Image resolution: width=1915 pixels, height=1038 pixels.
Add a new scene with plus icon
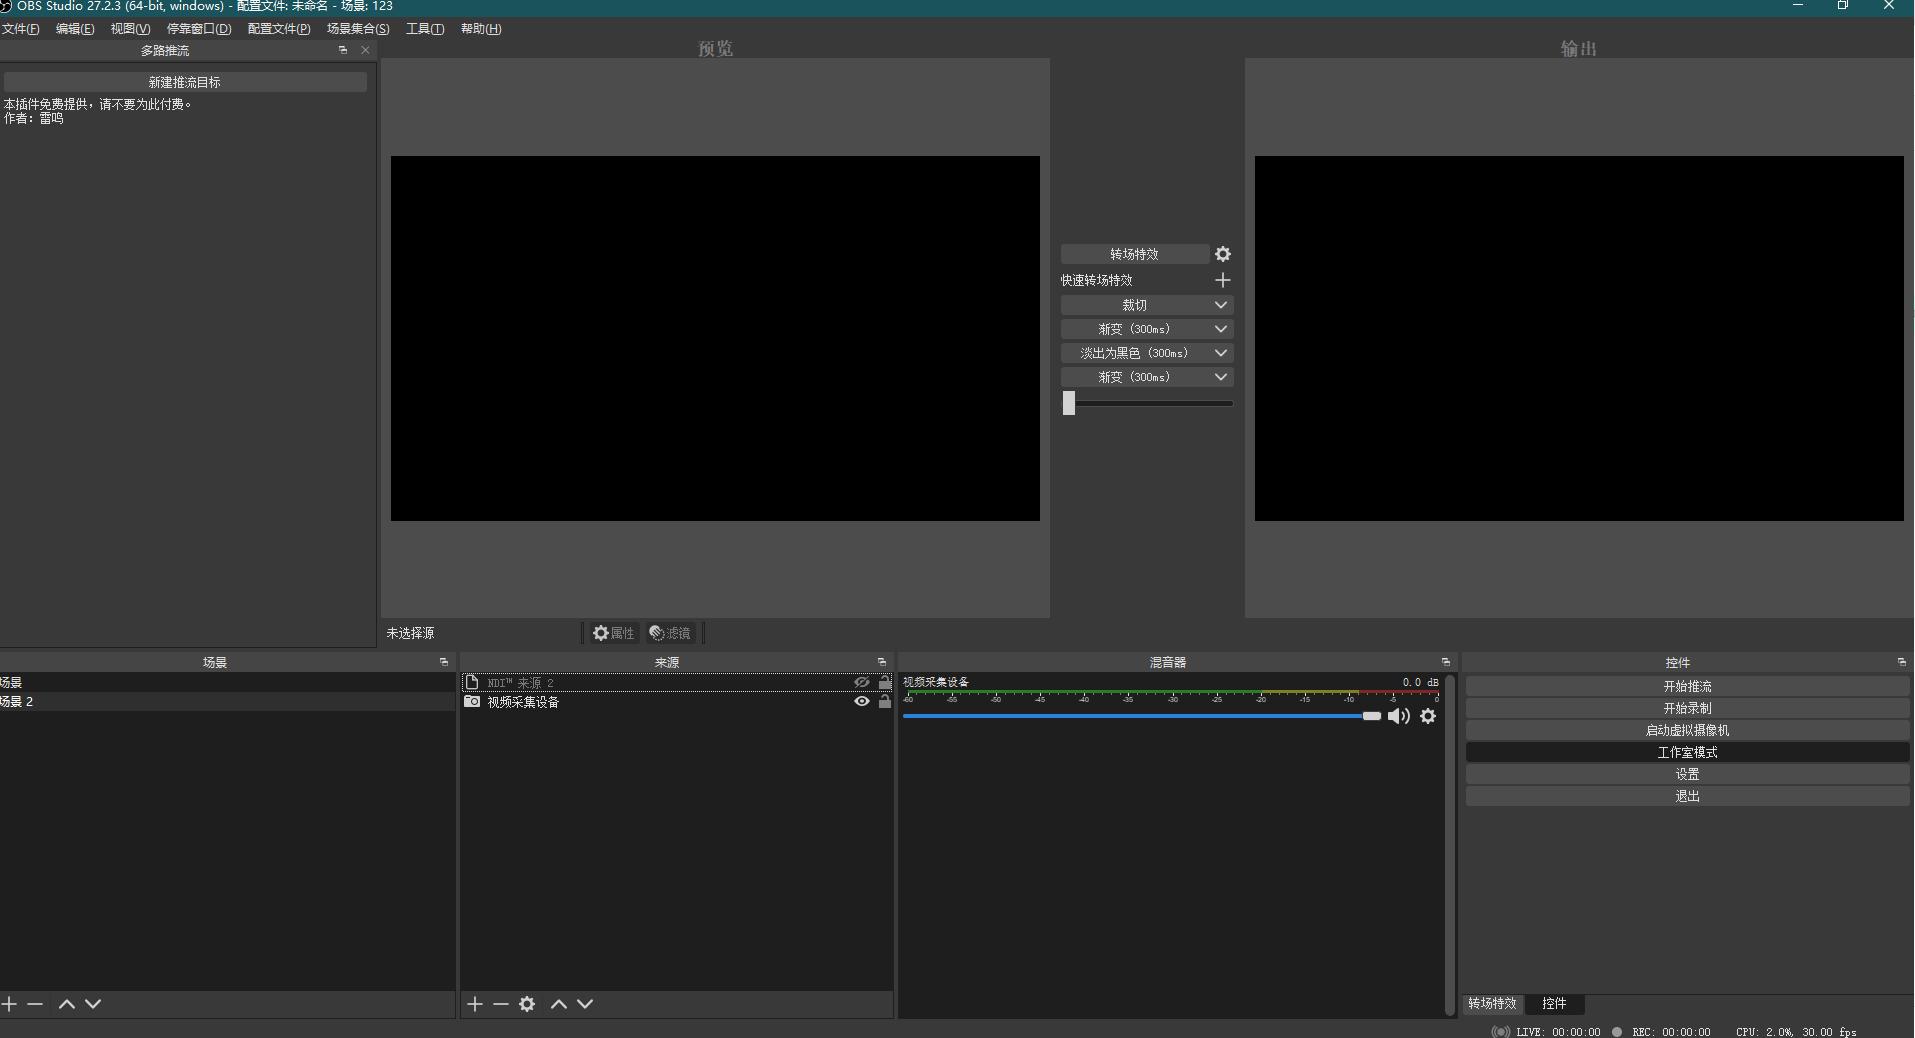[x=9, y=1004]
